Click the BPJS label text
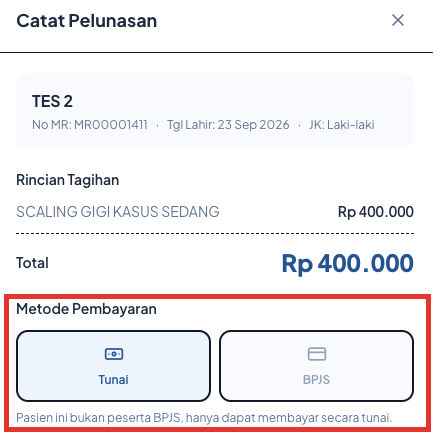Viewport: 433px width, 433px height. (316, 380)
